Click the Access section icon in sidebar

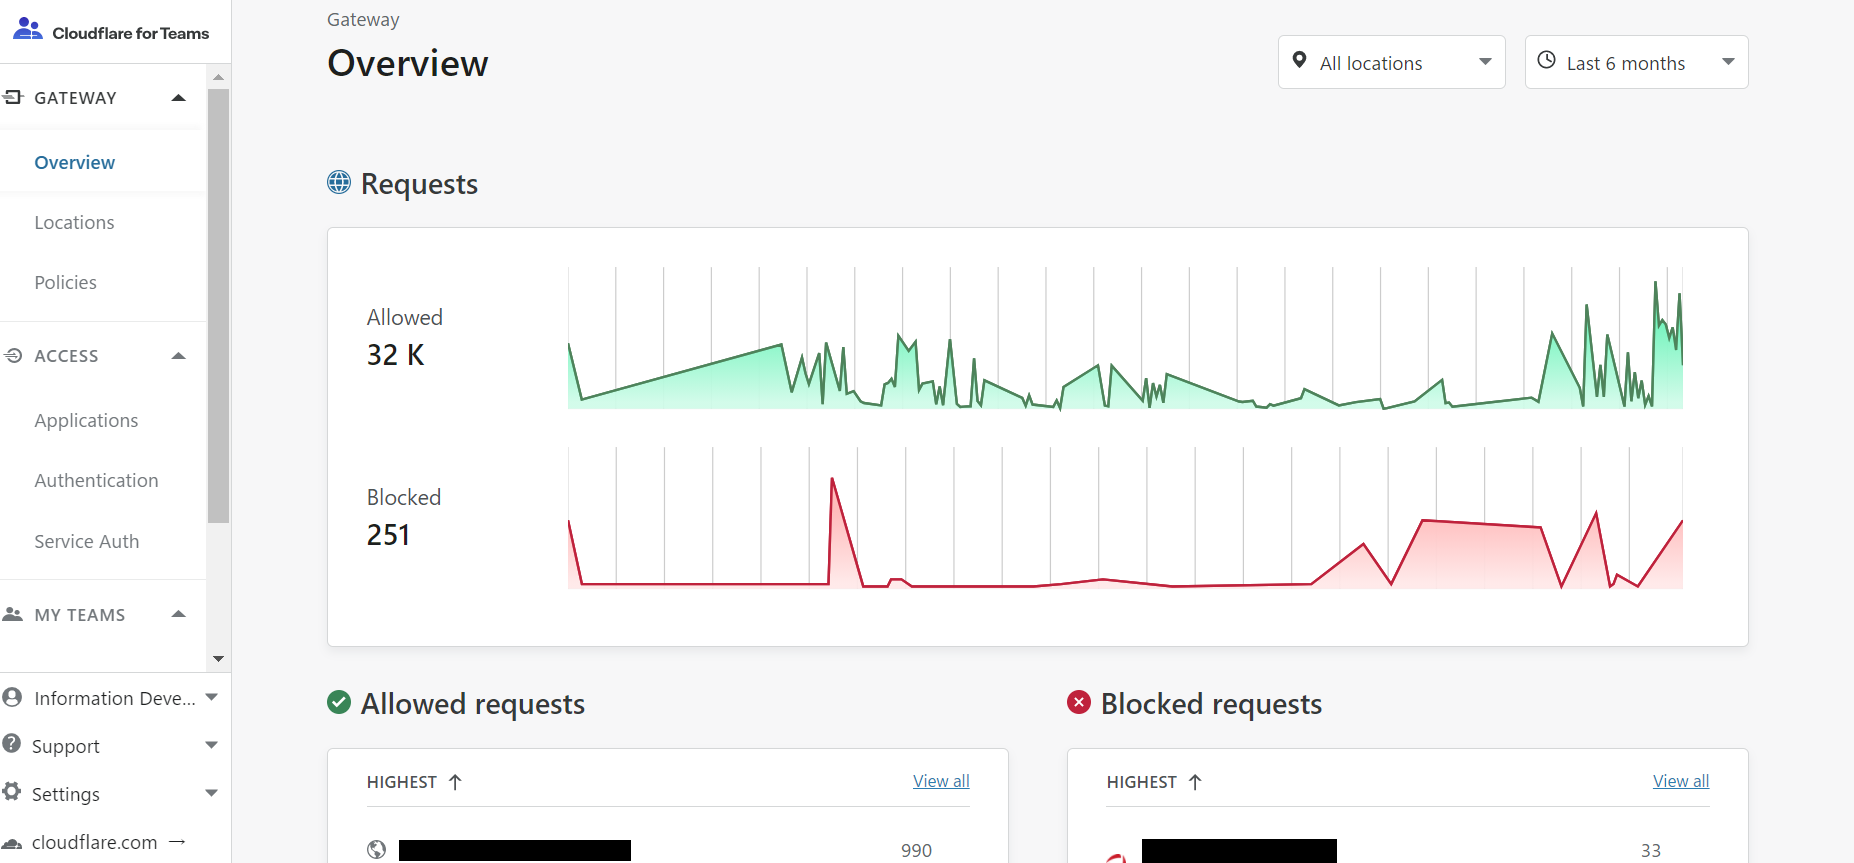tap(13, 355)
